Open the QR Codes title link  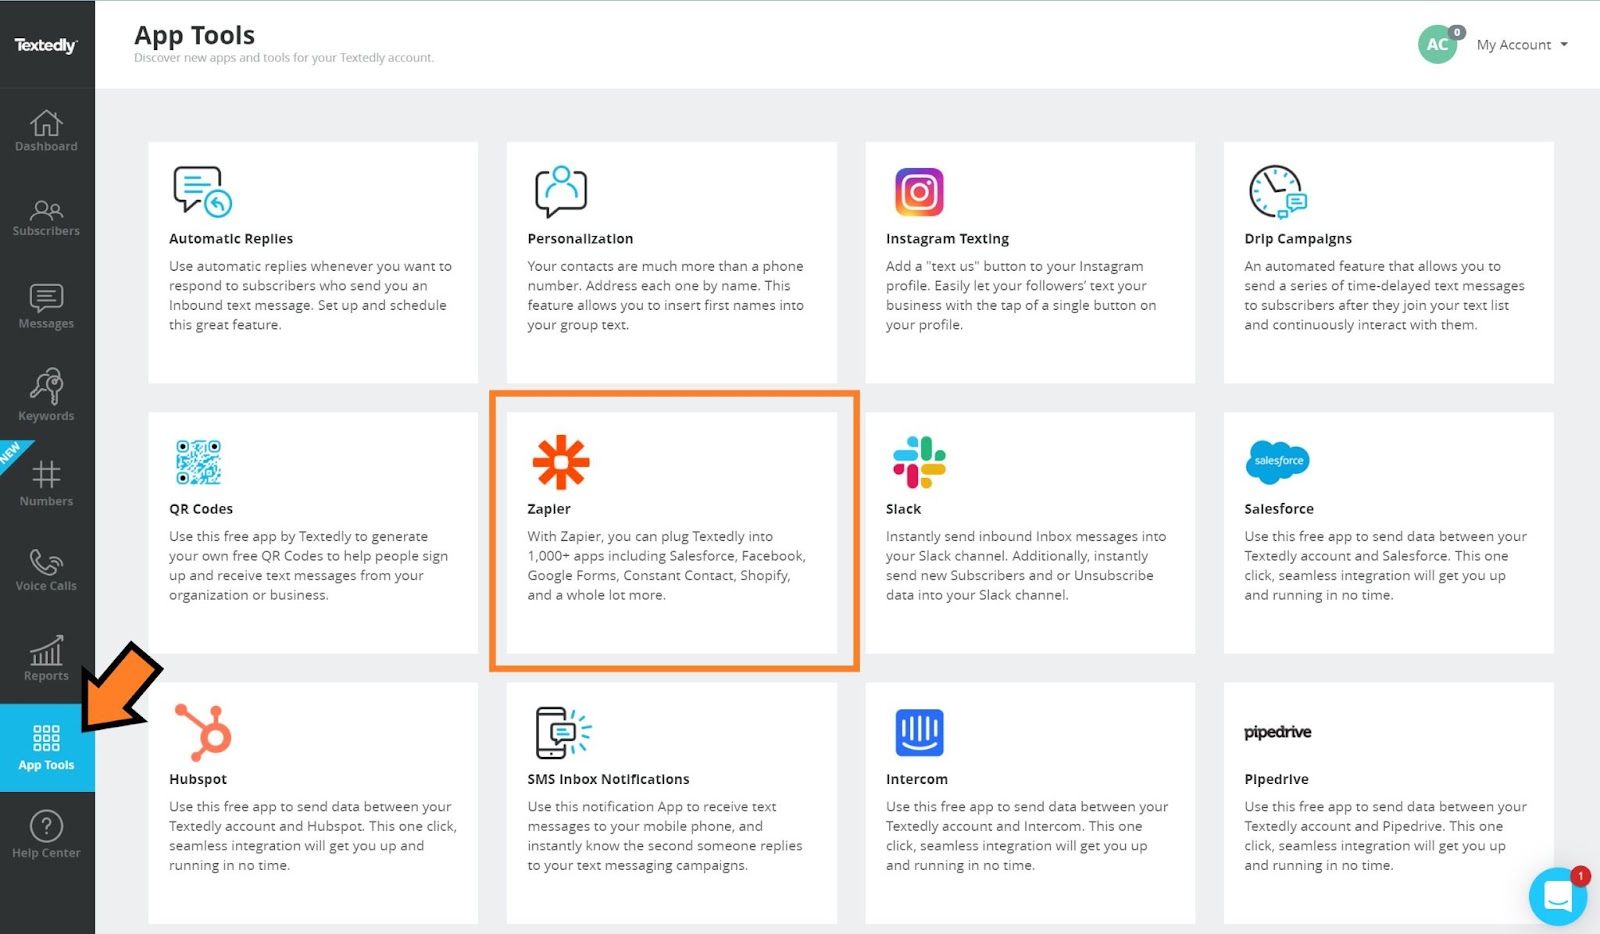(201, 509)
